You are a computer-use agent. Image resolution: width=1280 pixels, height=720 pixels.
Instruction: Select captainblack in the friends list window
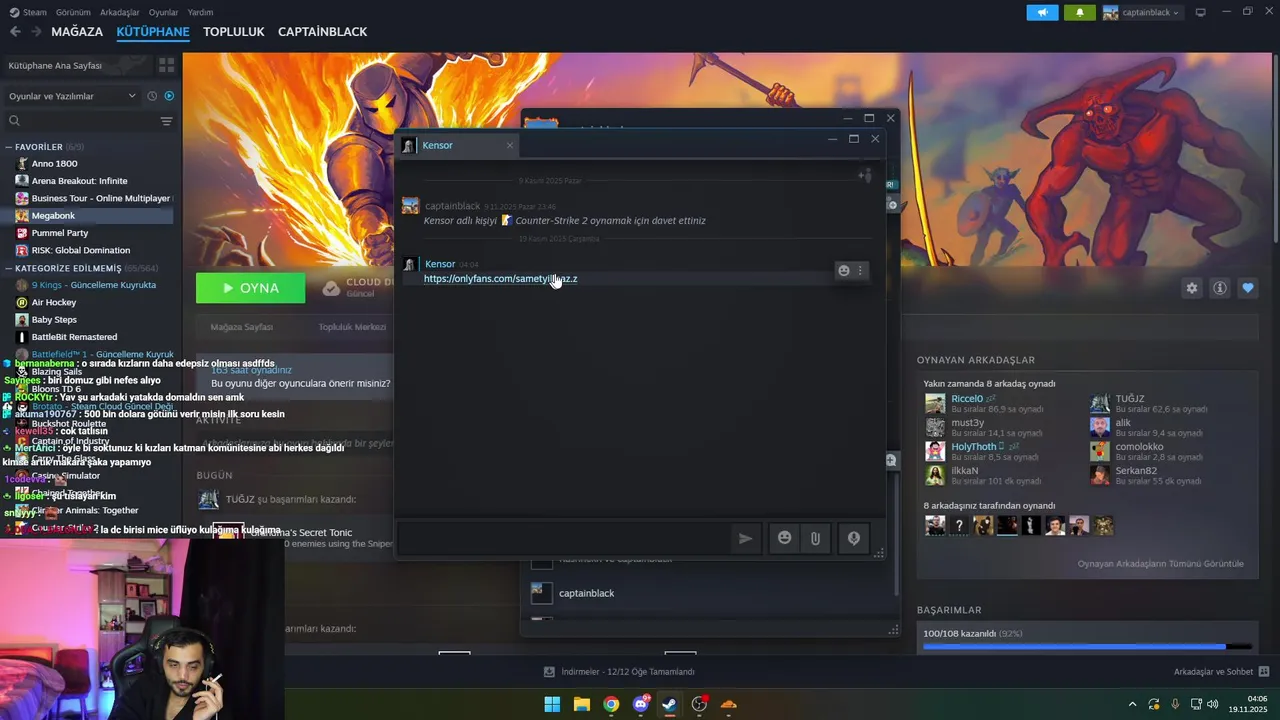pyautogui.click(x=586, y=593)
